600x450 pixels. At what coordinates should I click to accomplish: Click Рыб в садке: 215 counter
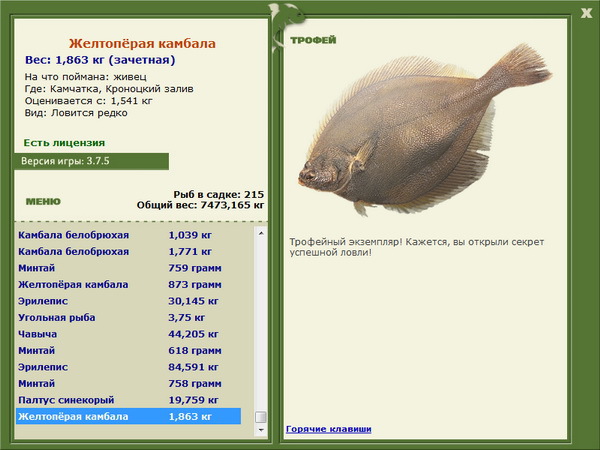point(218,194)
